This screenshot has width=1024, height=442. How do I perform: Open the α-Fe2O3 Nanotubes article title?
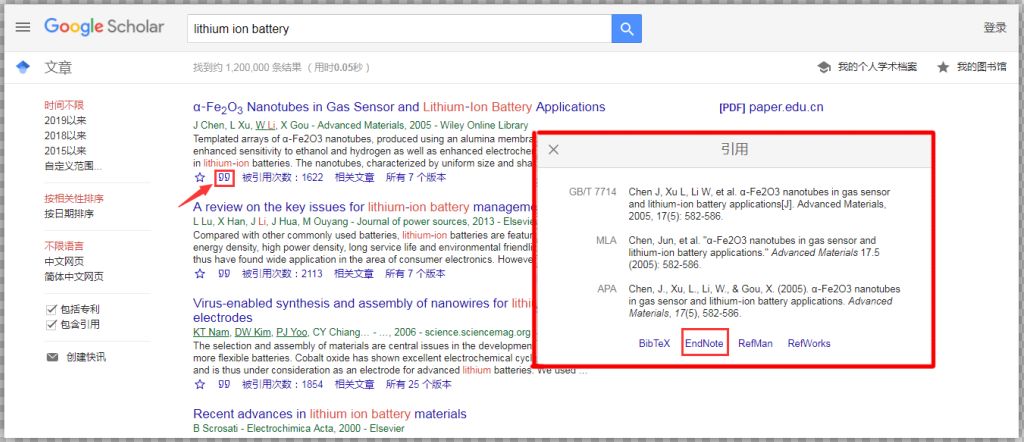pyautogui.click(x=399, y=108)
